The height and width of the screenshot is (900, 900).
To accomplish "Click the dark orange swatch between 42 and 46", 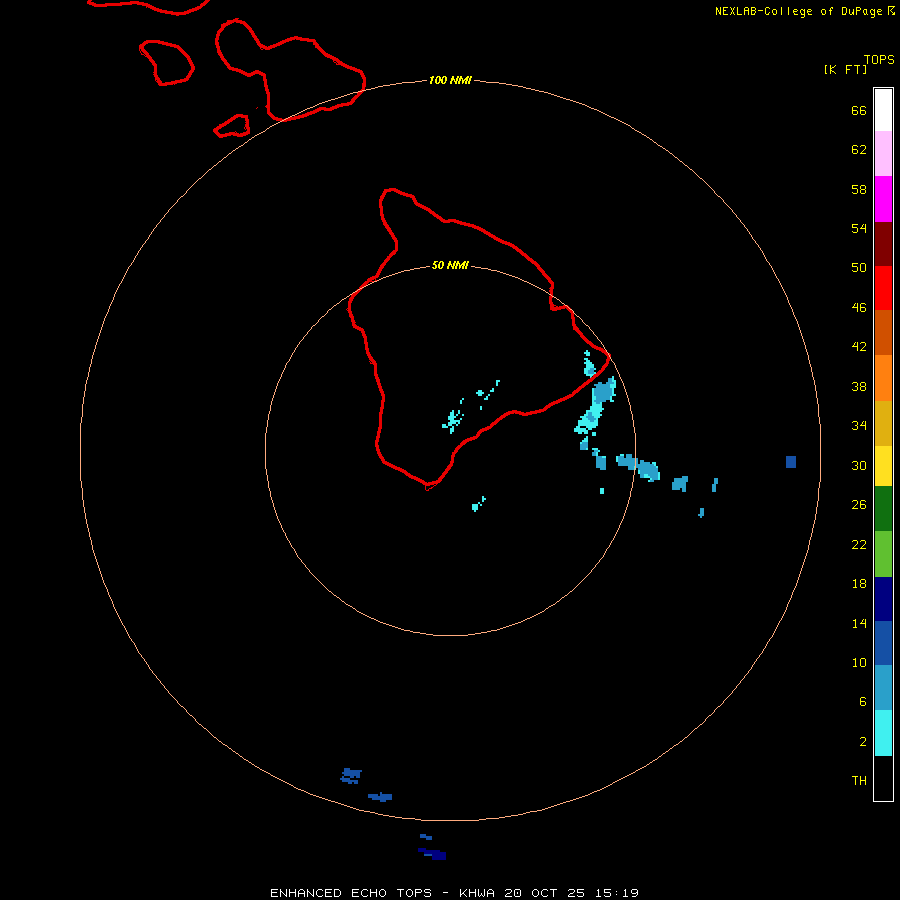I will (883, 332).
